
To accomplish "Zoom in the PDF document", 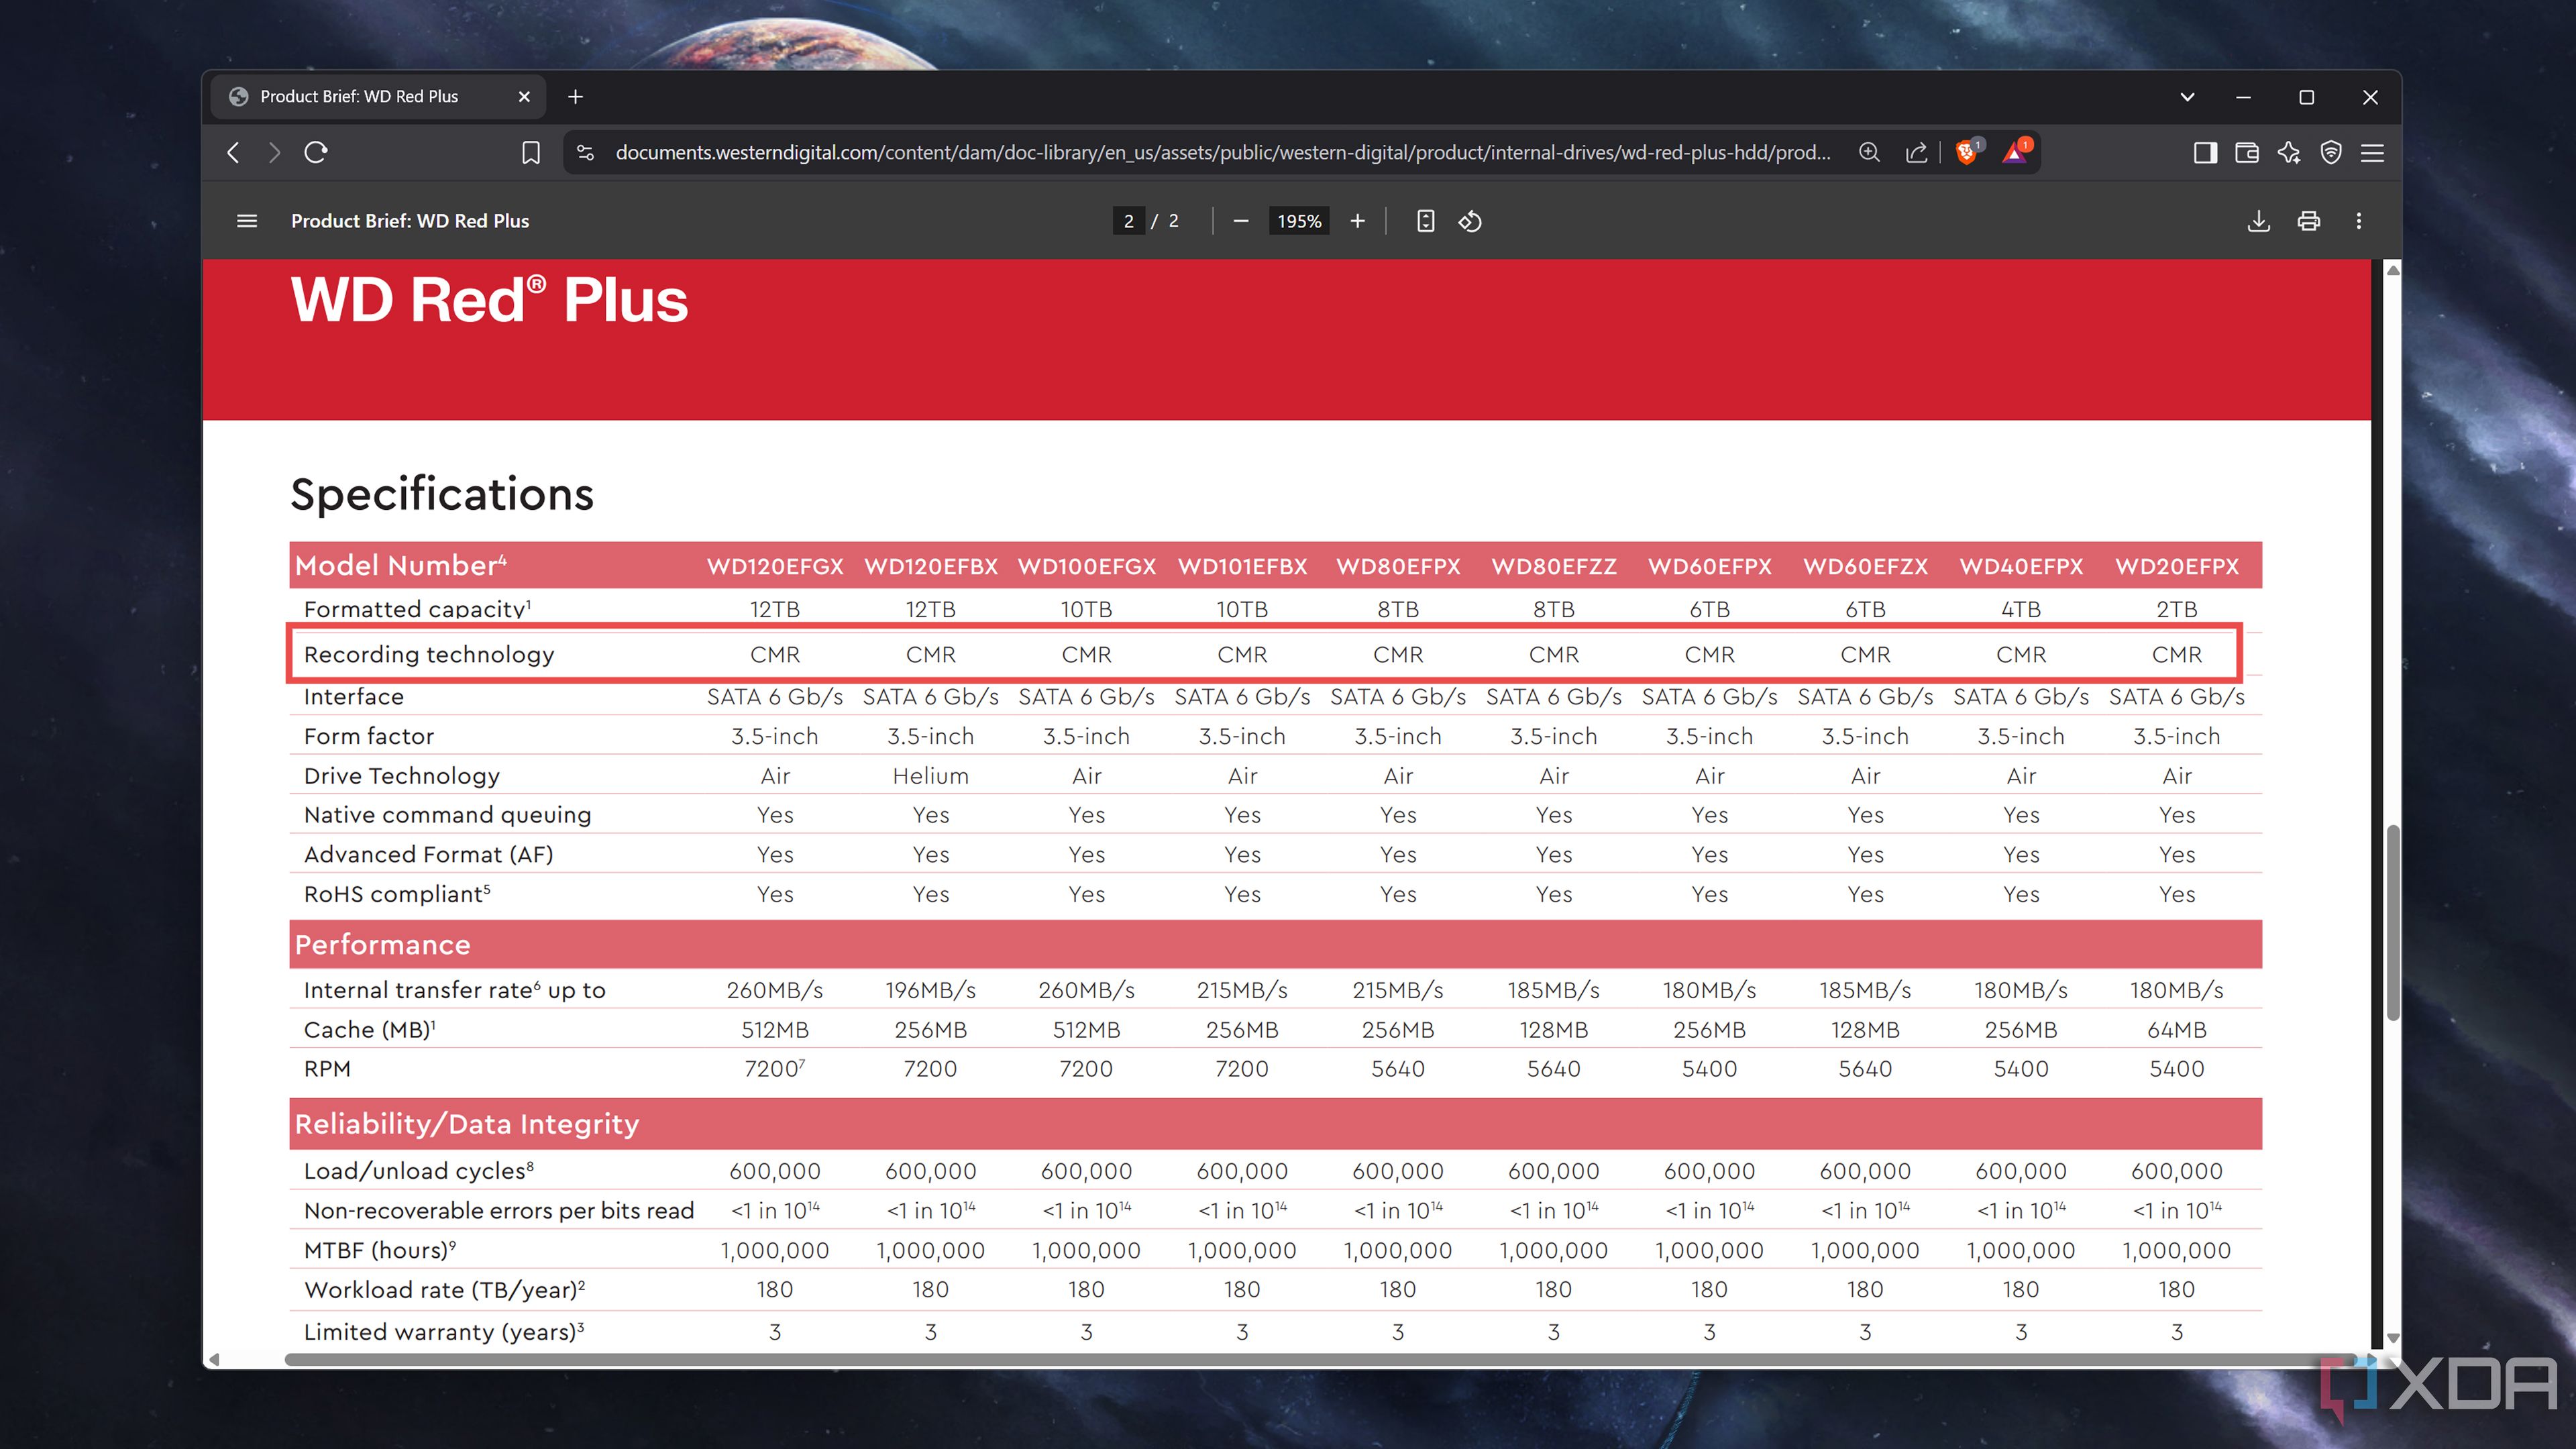I will click(x=1357, y=221).
